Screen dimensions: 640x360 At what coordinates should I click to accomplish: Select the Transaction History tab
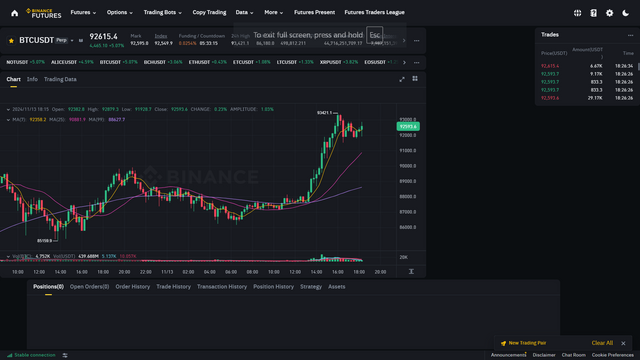click(x=222, y=287)
